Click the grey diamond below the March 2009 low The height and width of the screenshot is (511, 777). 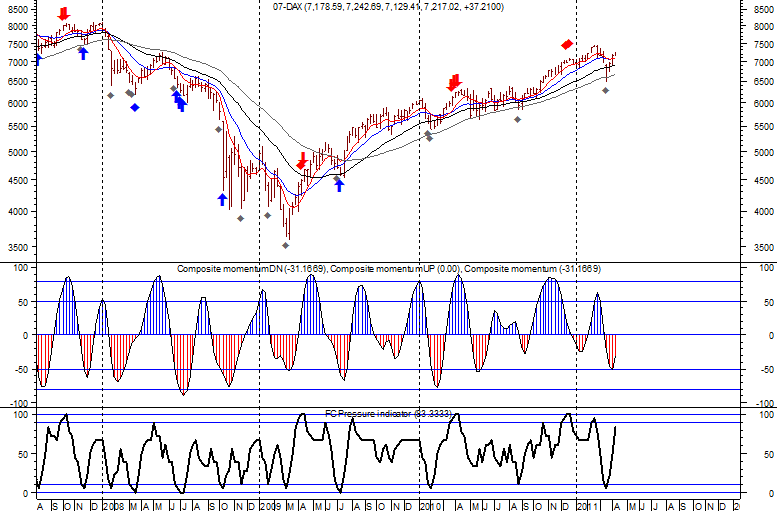coord(285,245)
